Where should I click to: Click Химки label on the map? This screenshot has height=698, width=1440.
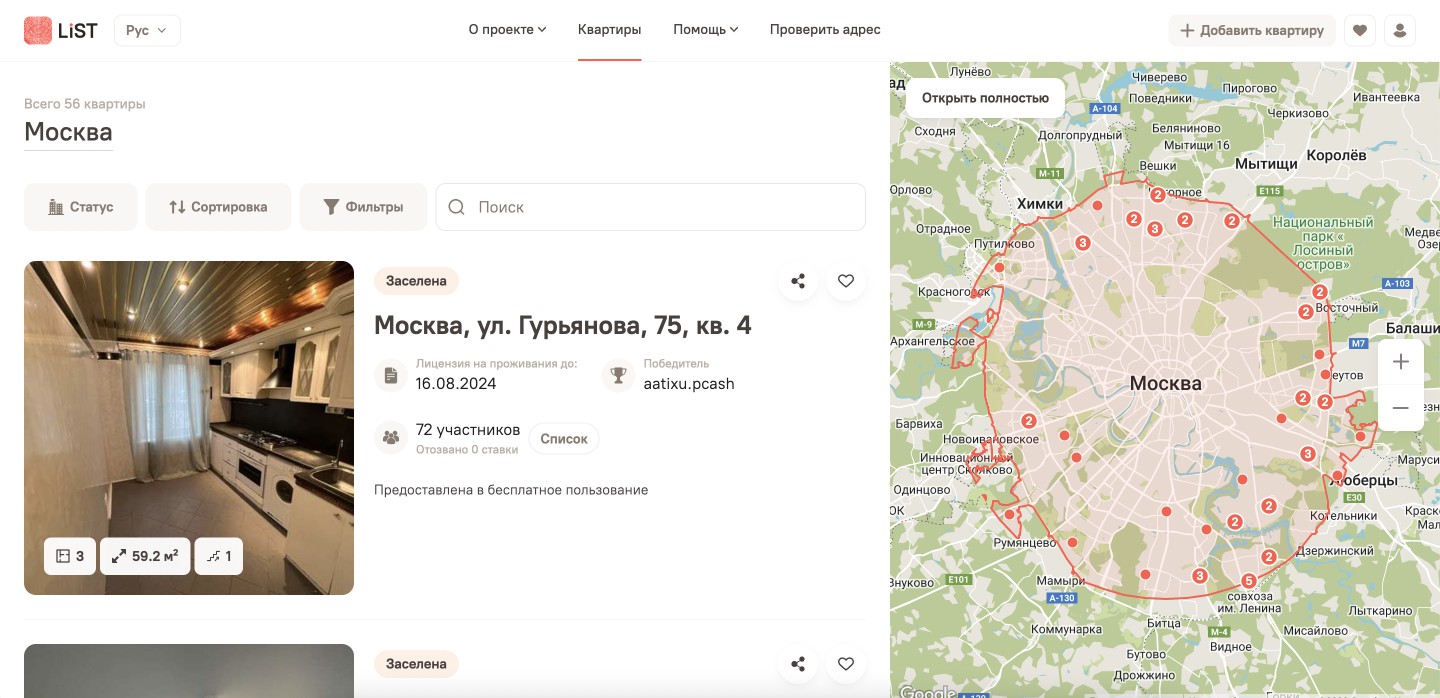(1040, 203)
